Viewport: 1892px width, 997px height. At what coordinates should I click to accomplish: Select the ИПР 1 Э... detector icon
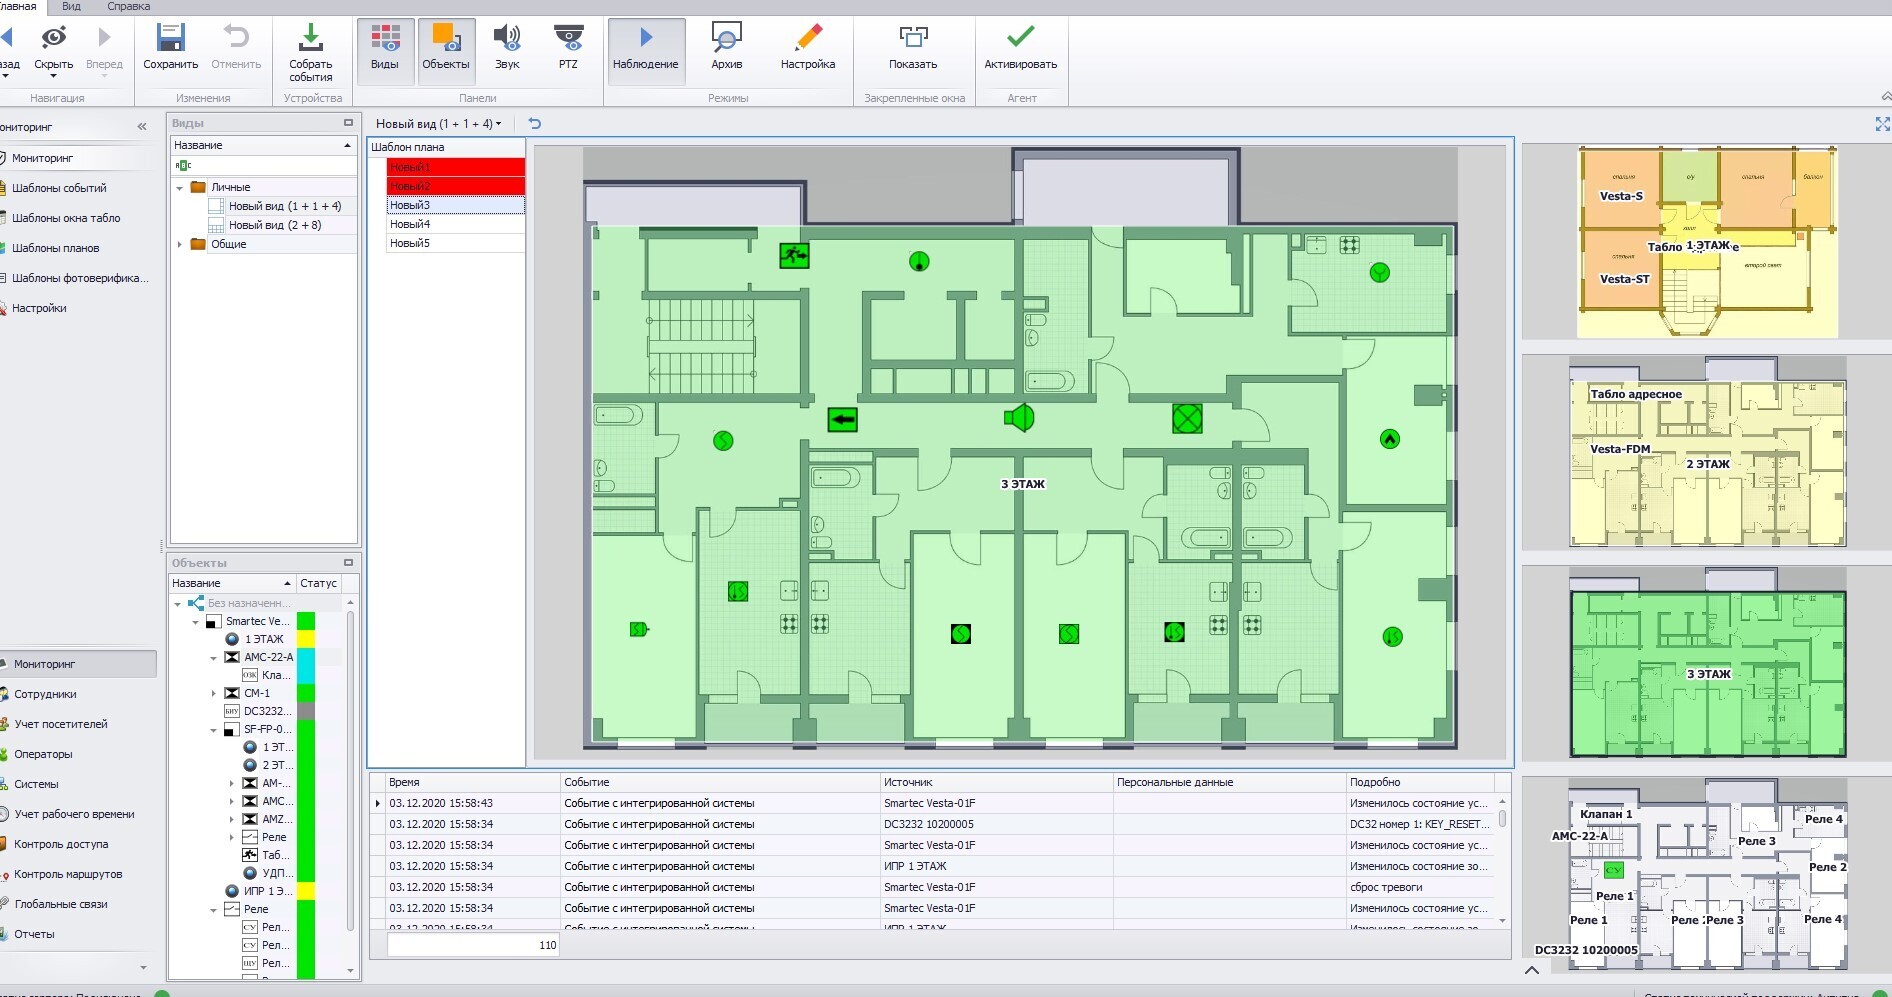[232, 891]
